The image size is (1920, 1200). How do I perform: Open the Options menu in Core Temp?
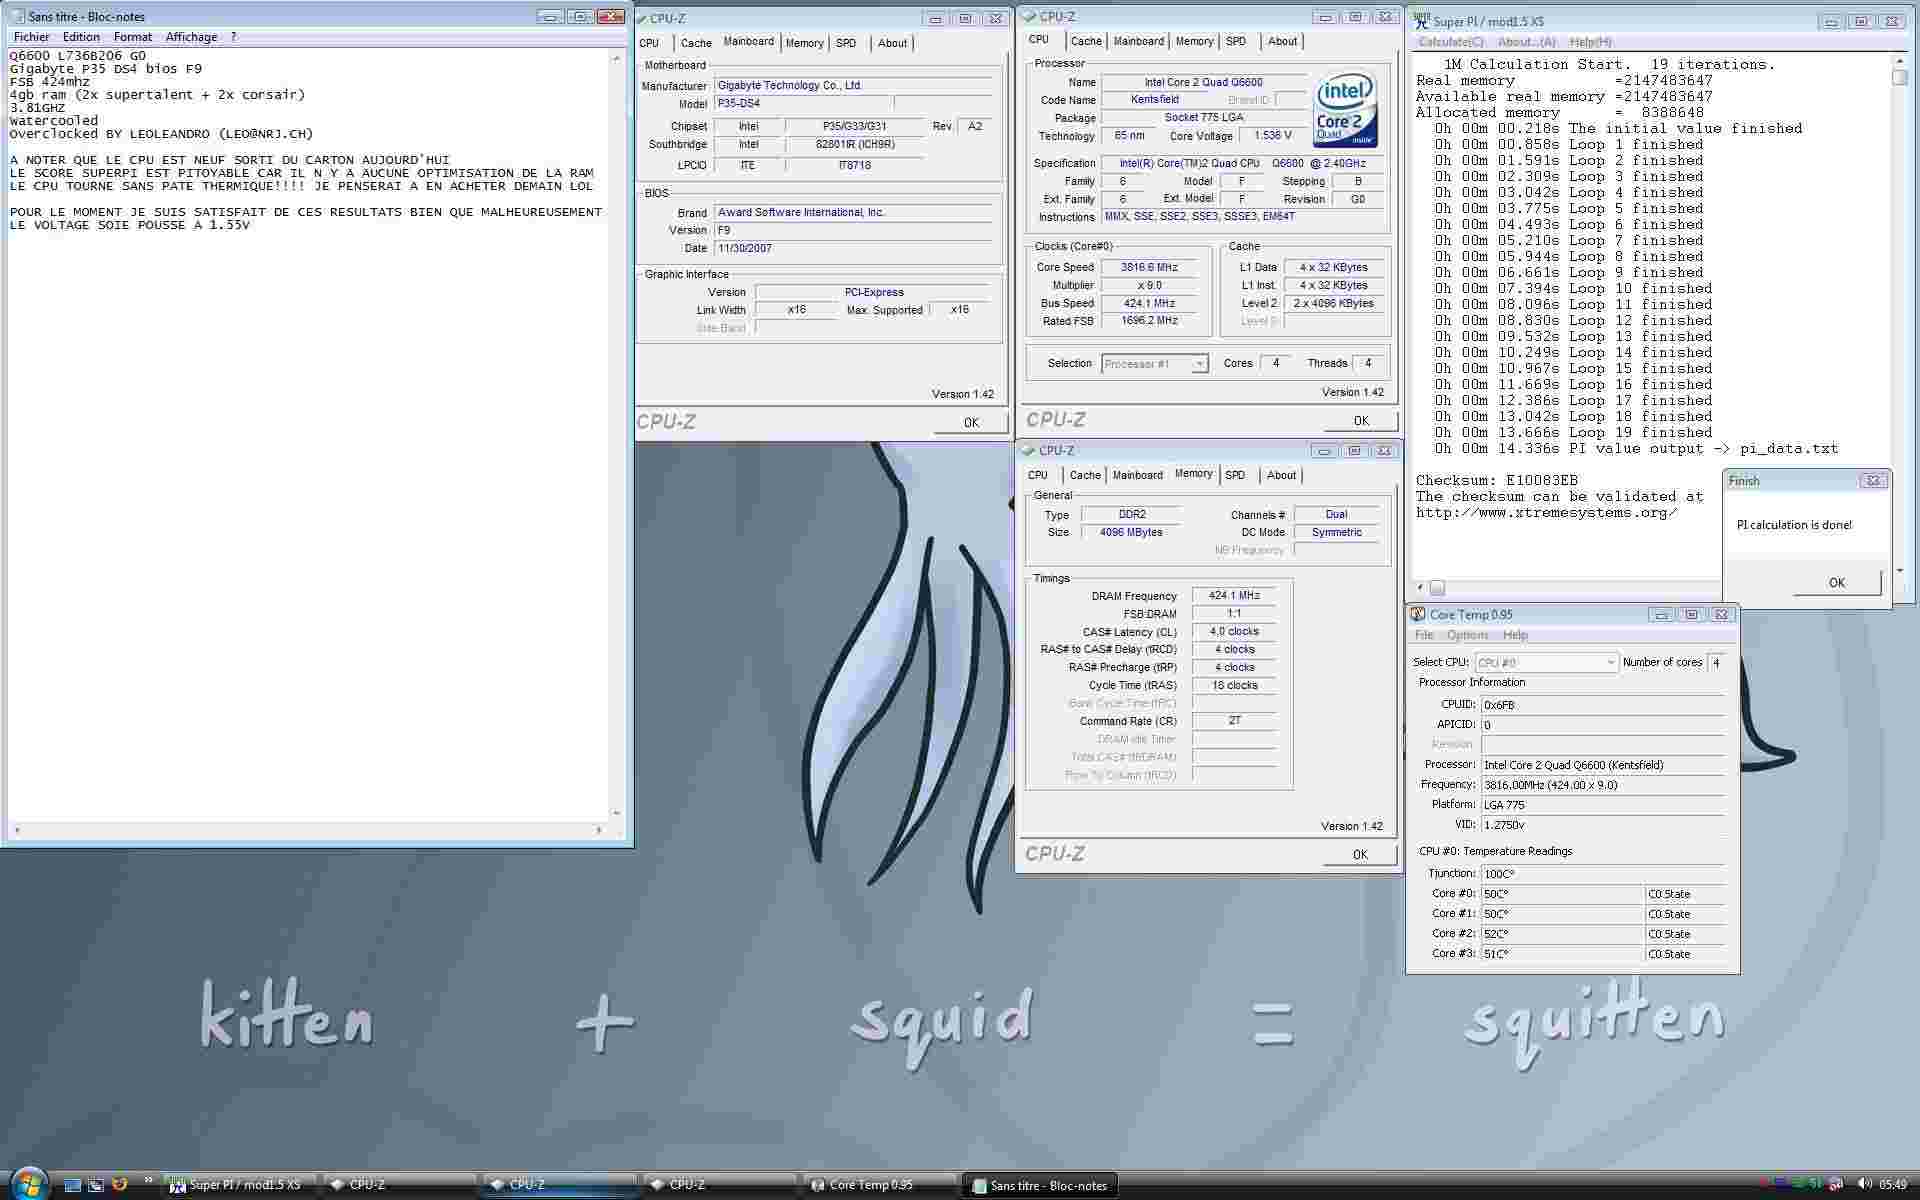click(1467, 635)
